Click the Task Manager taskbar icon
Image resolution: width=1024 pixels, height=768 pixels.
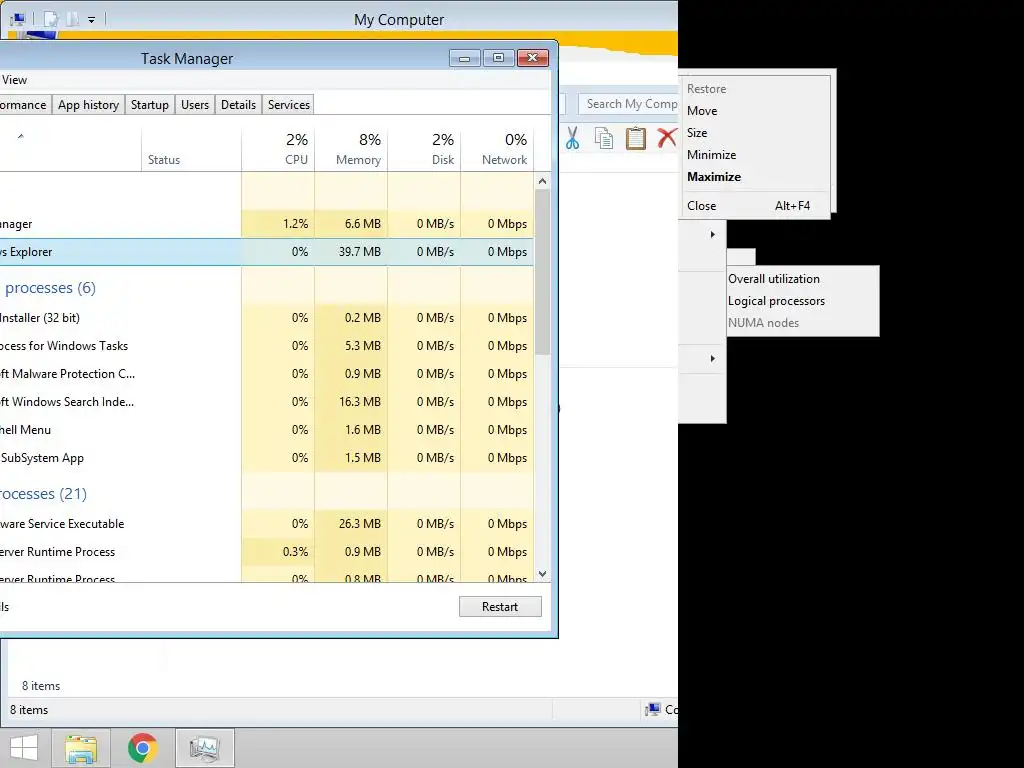(x=204, y=748)
